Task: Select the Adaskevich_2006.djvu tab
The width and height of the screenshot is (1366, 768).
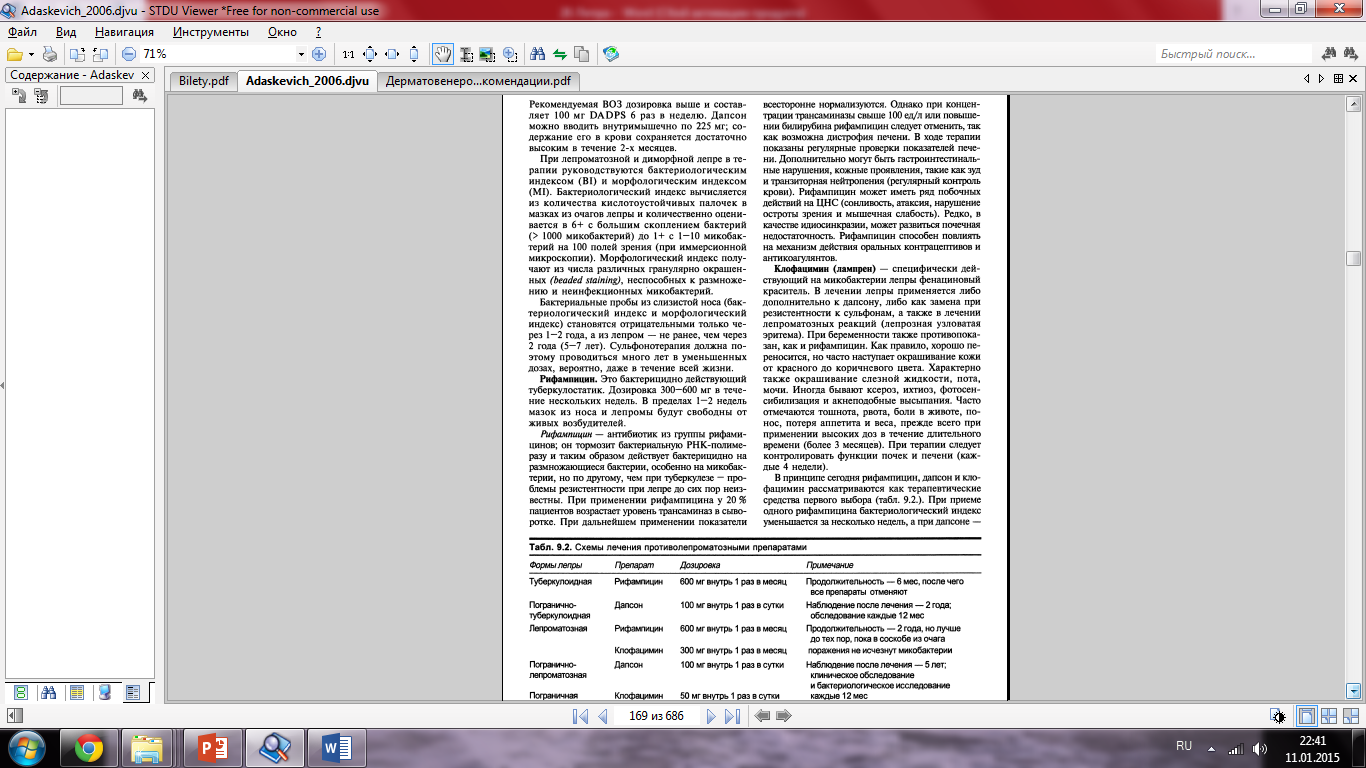Action: (307, 82)
